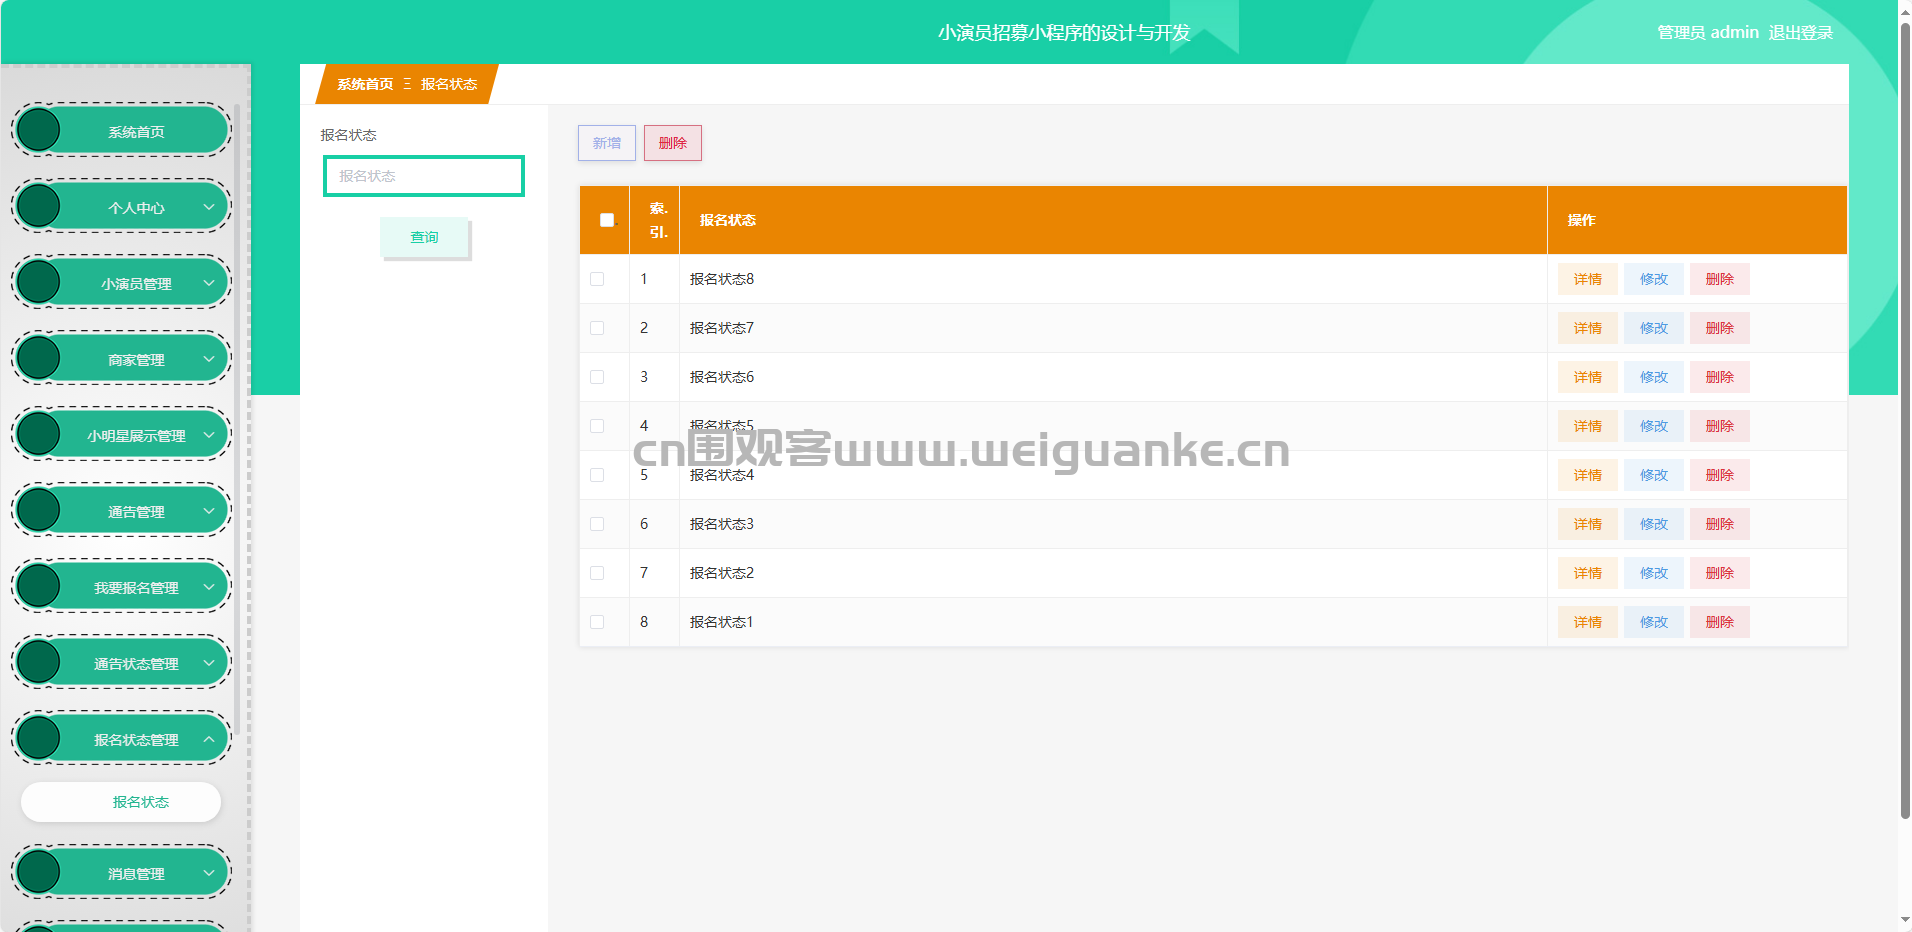Click the page vertical scrollbar
Screen dimensions: 1912x932
[1905, 420]
